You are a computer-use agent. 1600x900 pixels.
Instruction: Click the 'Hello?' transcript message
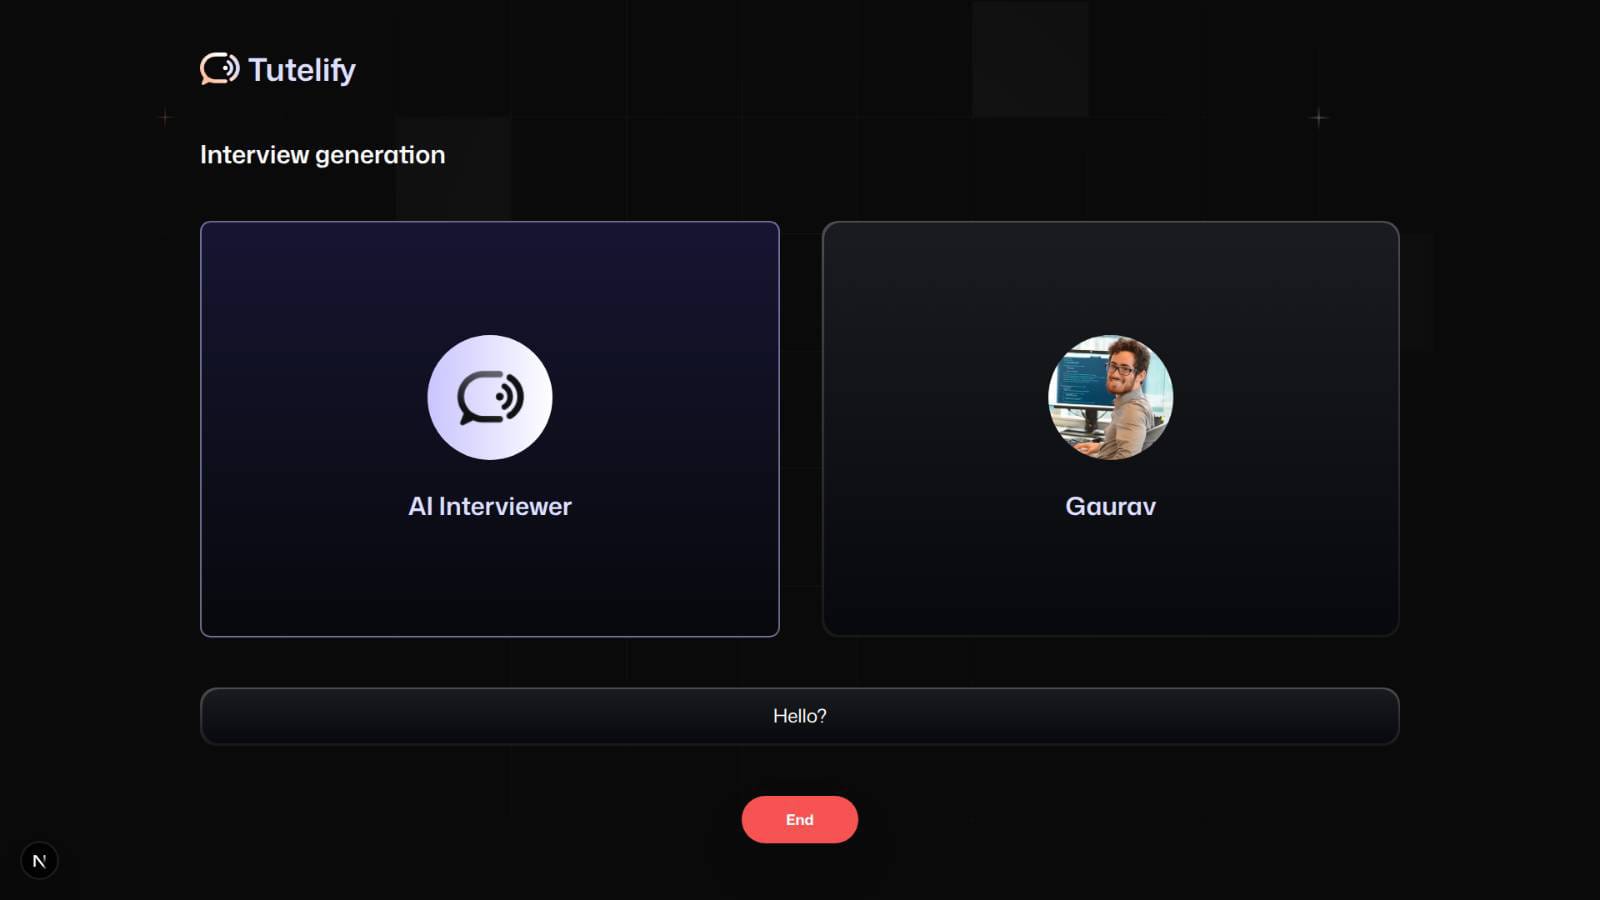click(800, 716)
